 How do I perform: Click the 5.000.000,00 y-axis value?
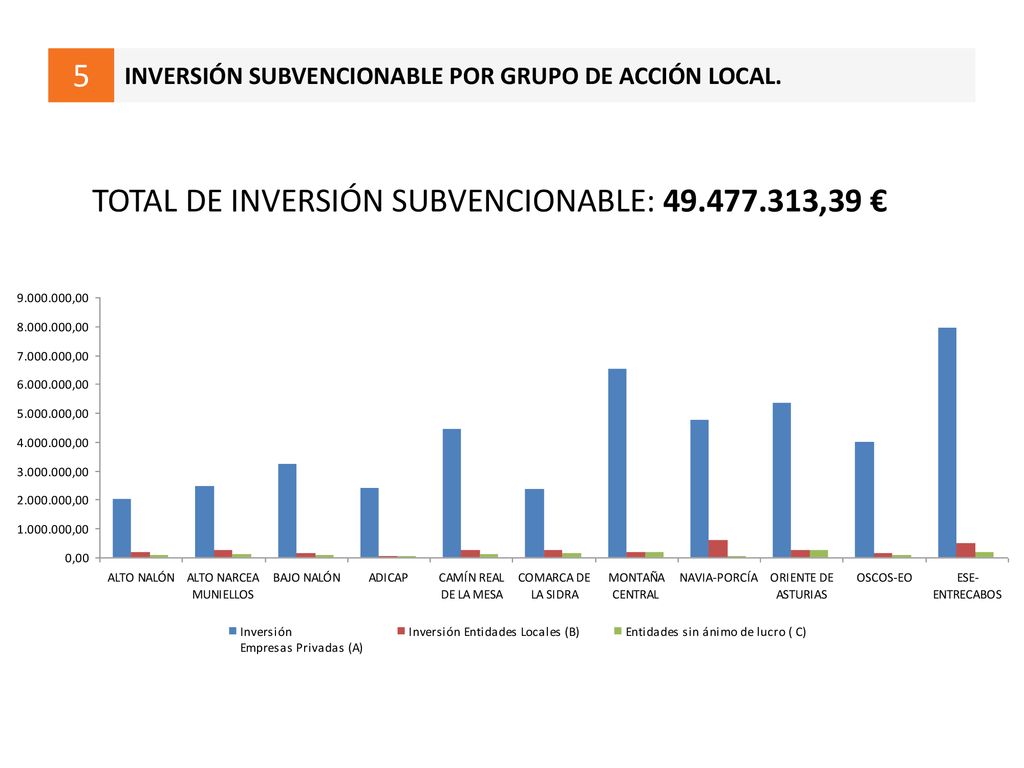(53, 413)
